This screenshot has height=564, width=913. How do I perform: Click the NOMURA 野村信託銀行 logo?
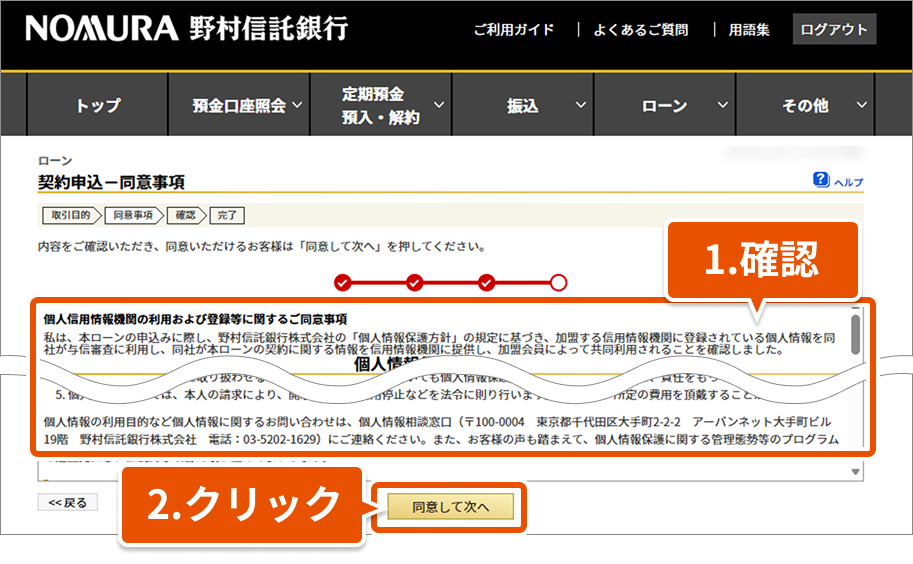tap(186, 29)
